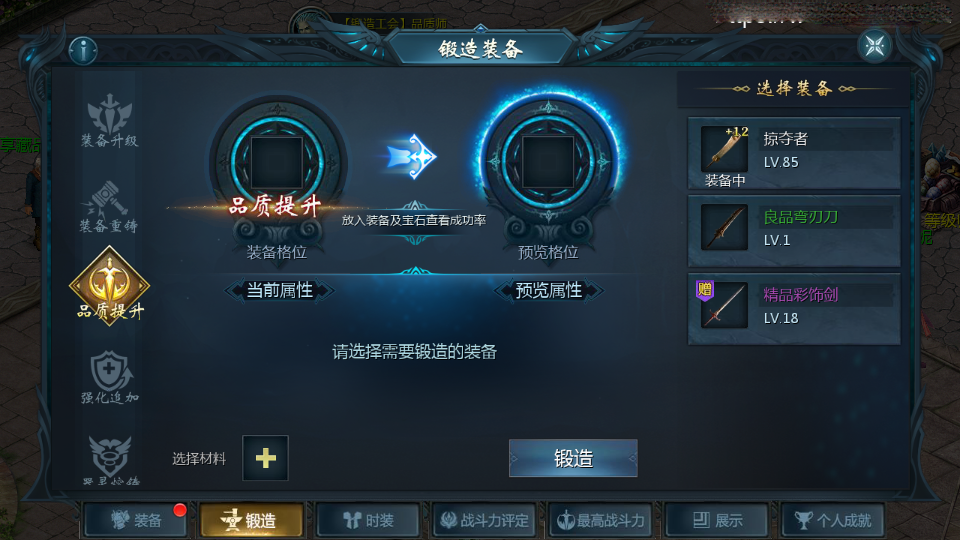Switch to the 时装 bottom tab
The width and height of the screenshot is (960, 540).
point(368,520)
